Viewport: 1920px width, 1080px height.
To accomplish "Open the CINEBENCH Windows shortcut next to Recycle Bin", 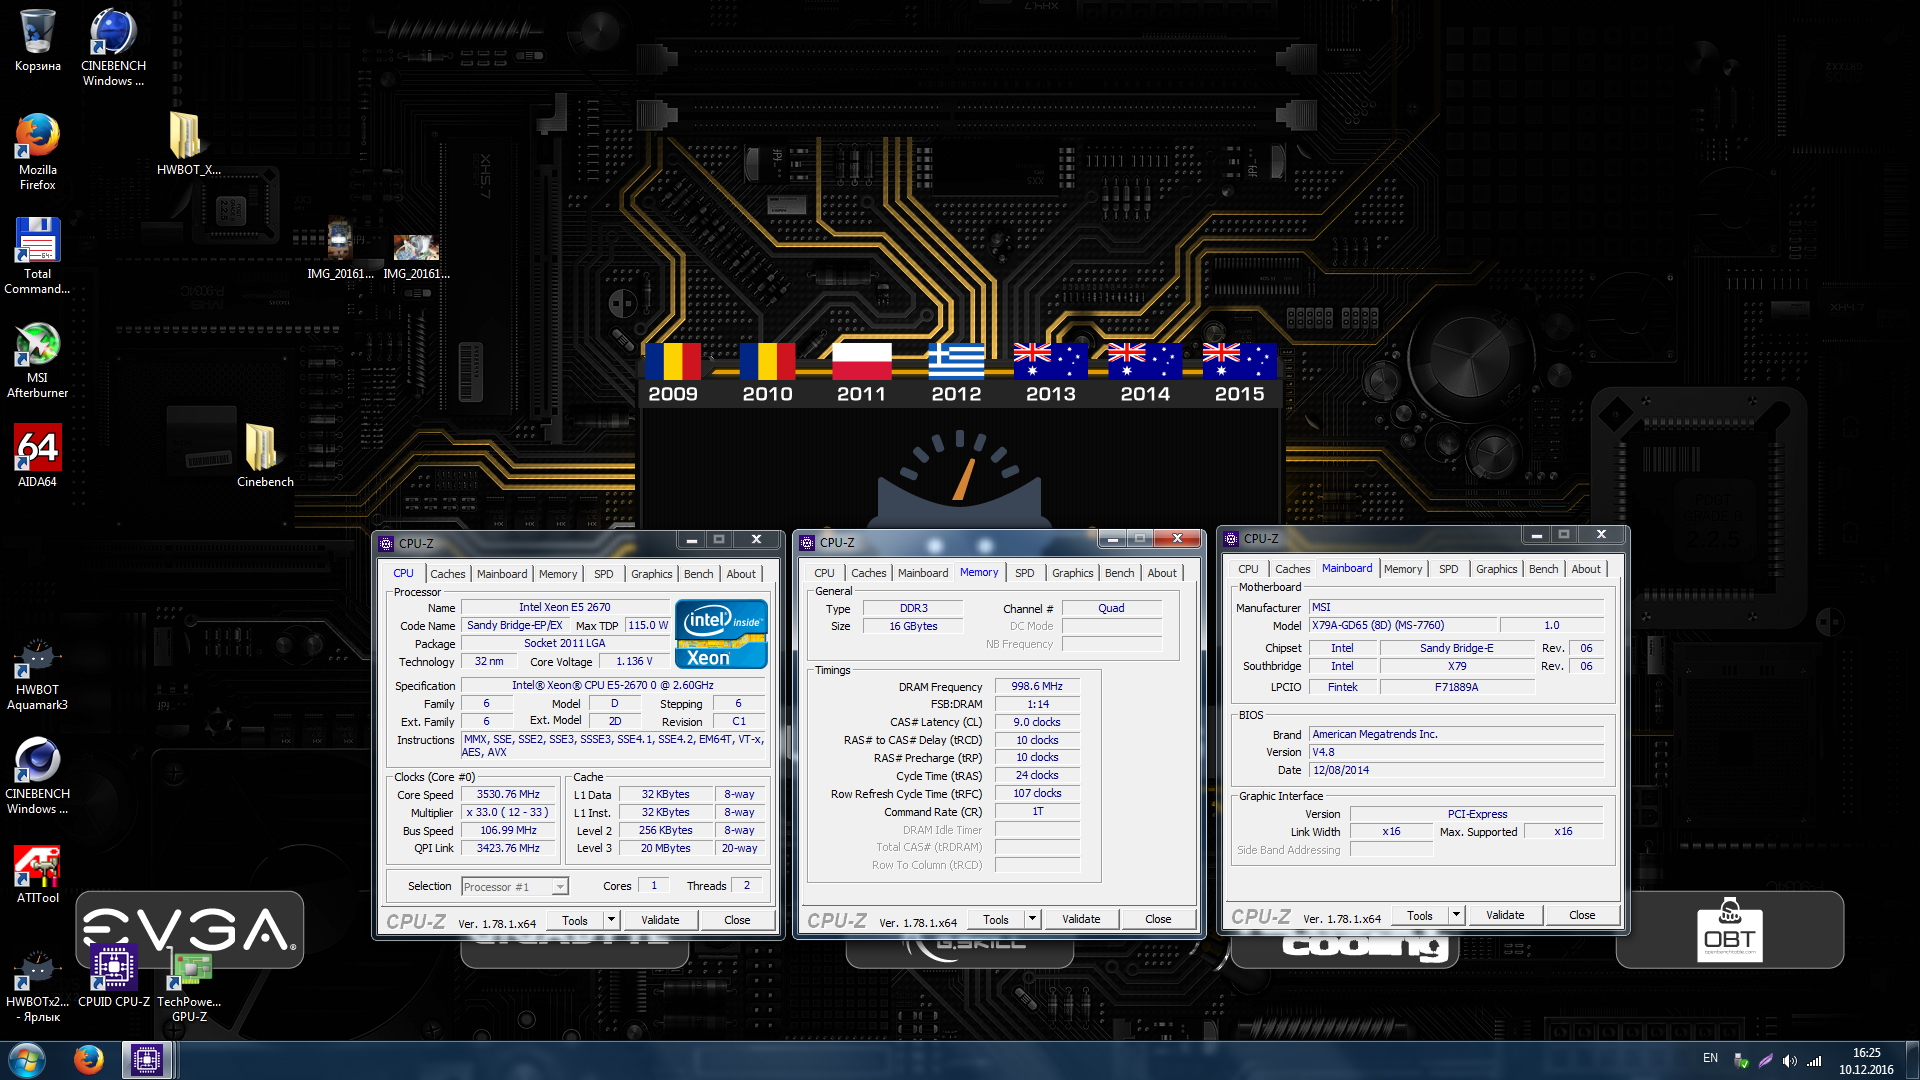I will (113, 47).
